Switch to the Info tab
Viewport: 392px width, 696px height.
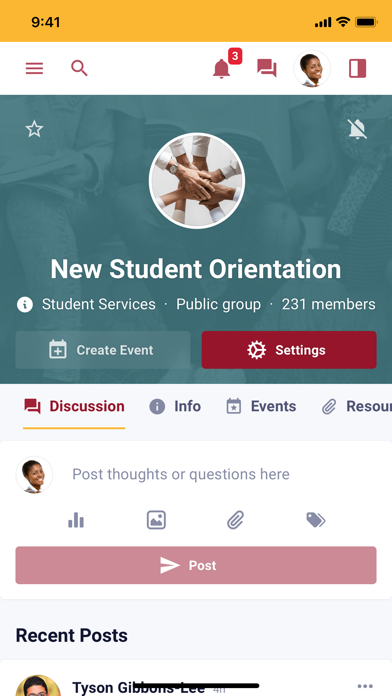[x=175, y=406]
